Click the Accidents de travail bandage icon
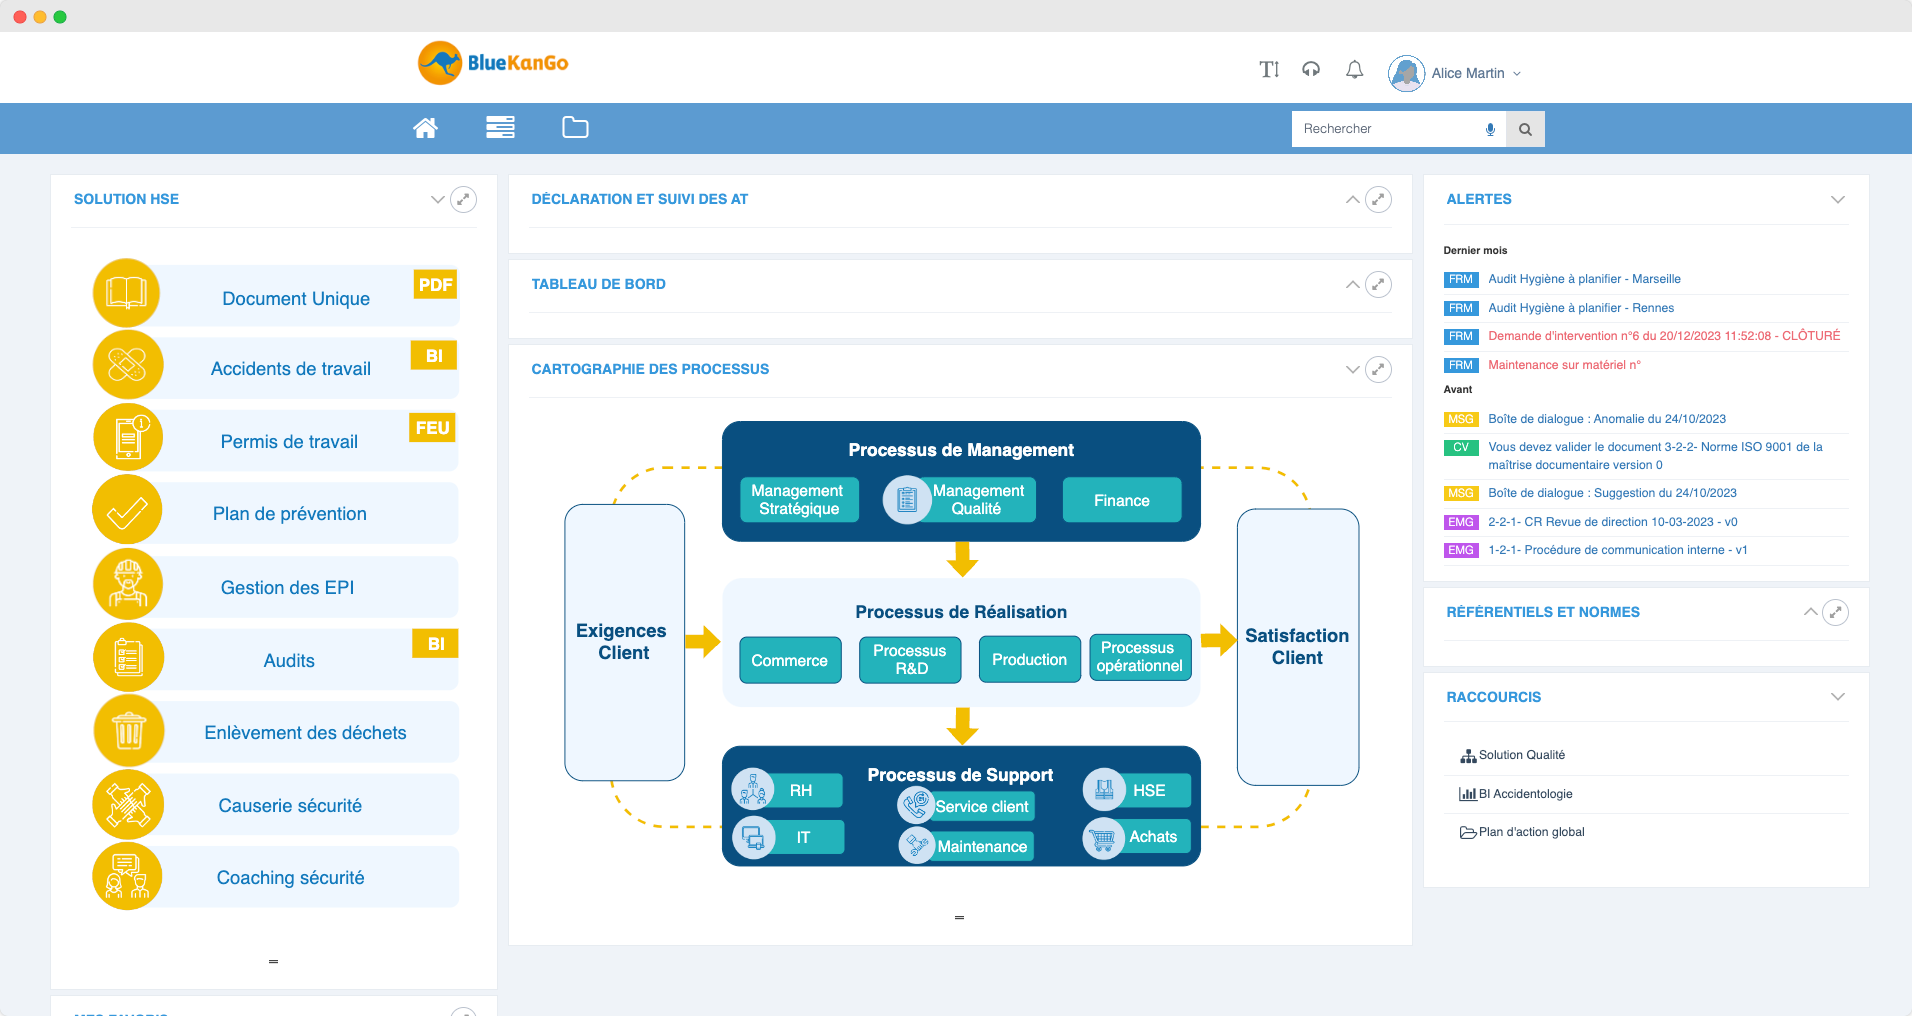This screenshot has width=1912, height=1016. click(127, 365)
